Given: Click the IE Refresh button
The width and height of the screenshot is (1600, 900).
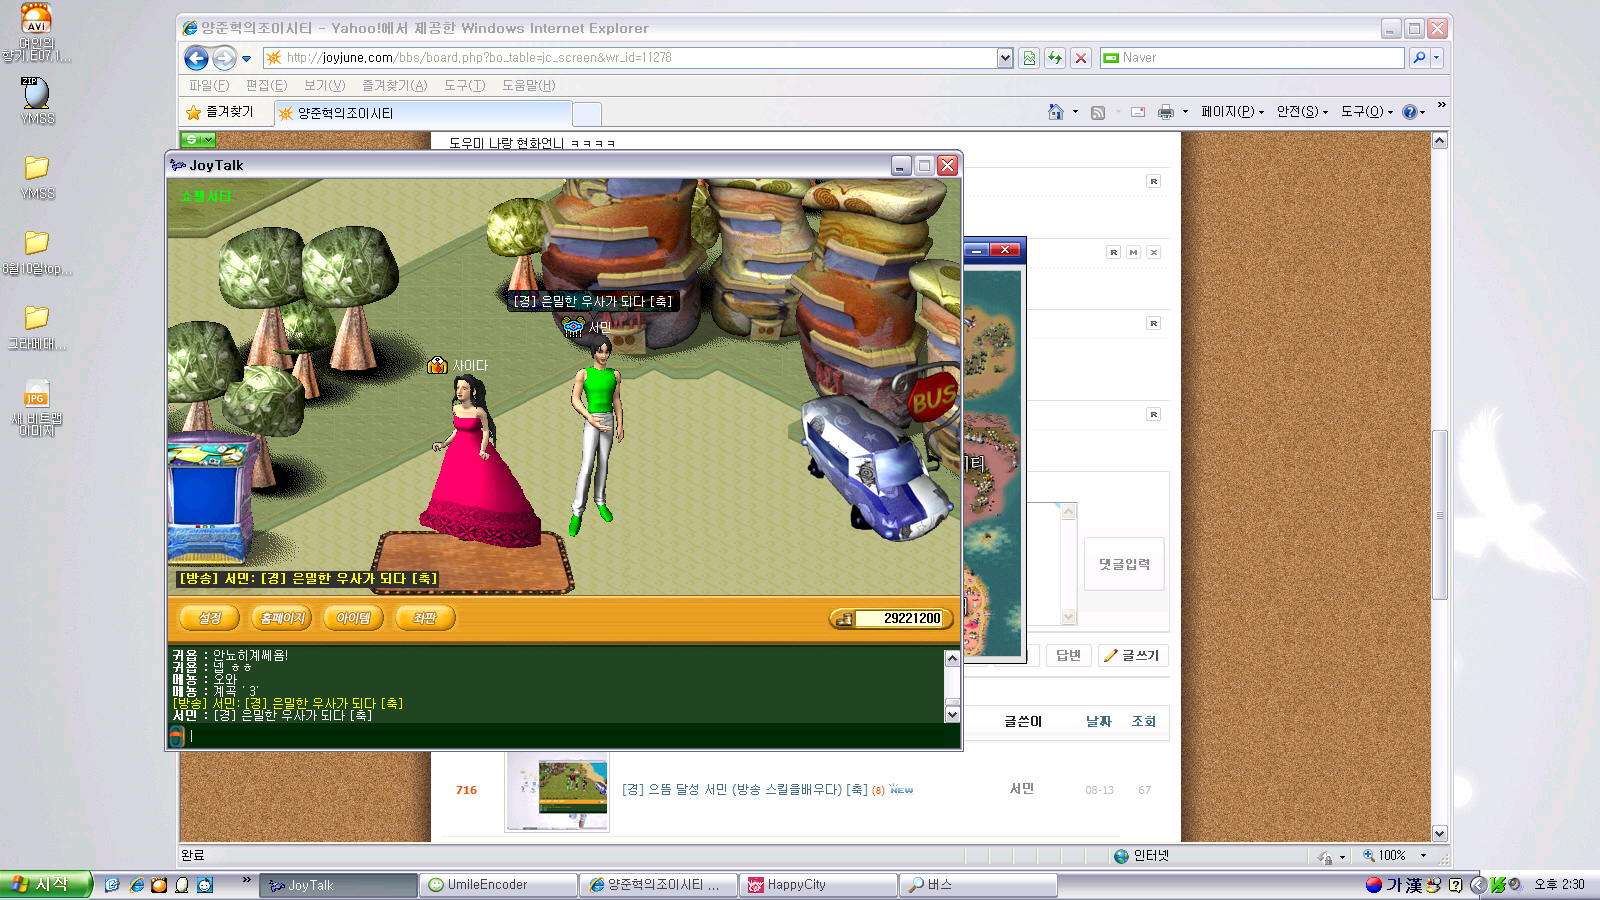Looking at the screenshot, I should [1055, 58].
